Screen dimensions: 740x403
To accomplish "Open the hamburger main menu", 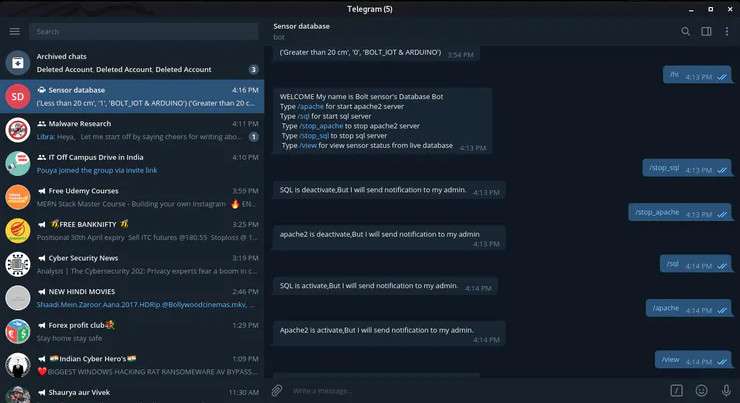I will (15, 32).
